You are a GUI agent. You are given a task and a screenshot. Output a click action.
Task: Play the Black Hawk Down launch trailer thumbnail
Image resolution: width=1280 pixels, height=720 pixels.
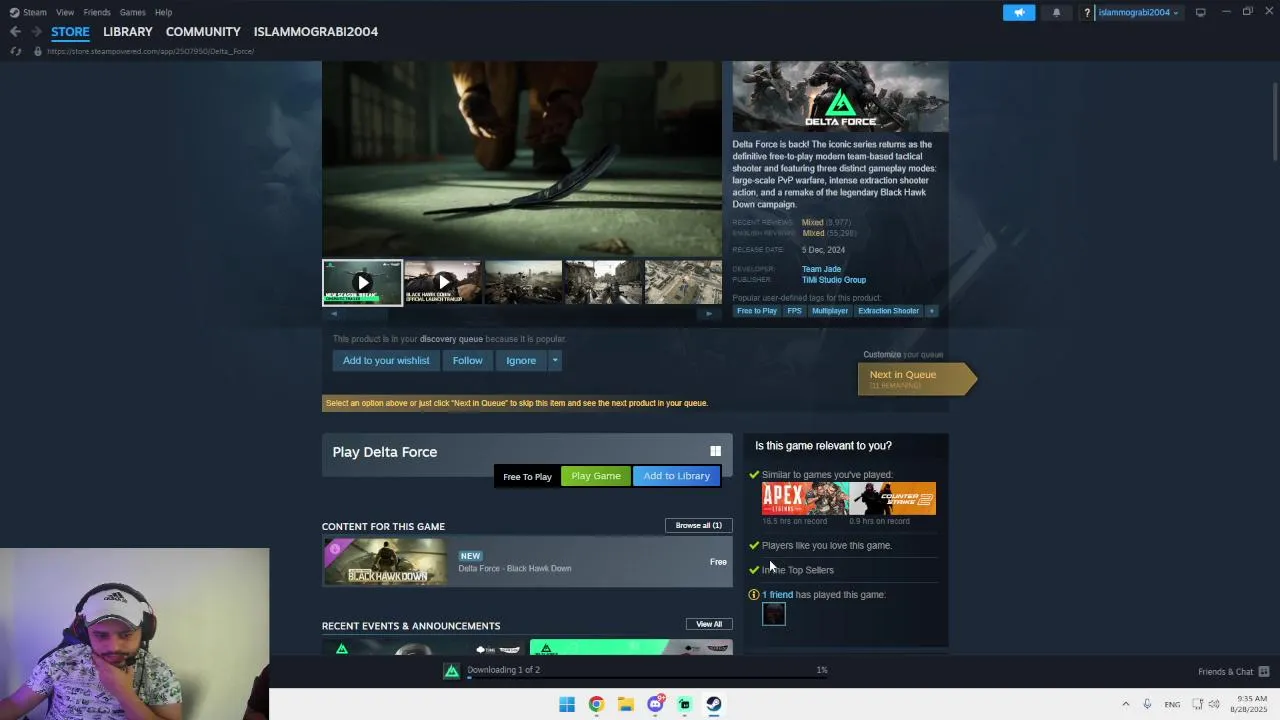(443, 283)
